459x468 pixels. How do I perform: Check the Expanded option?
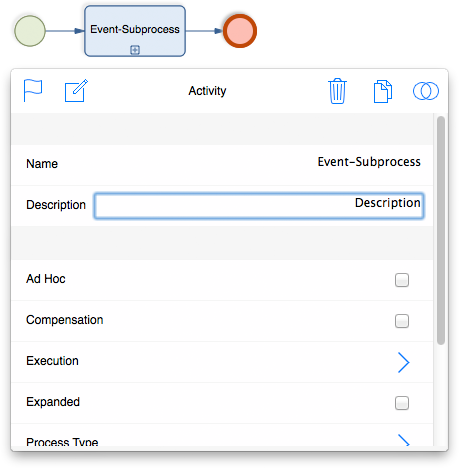[402, 403]
